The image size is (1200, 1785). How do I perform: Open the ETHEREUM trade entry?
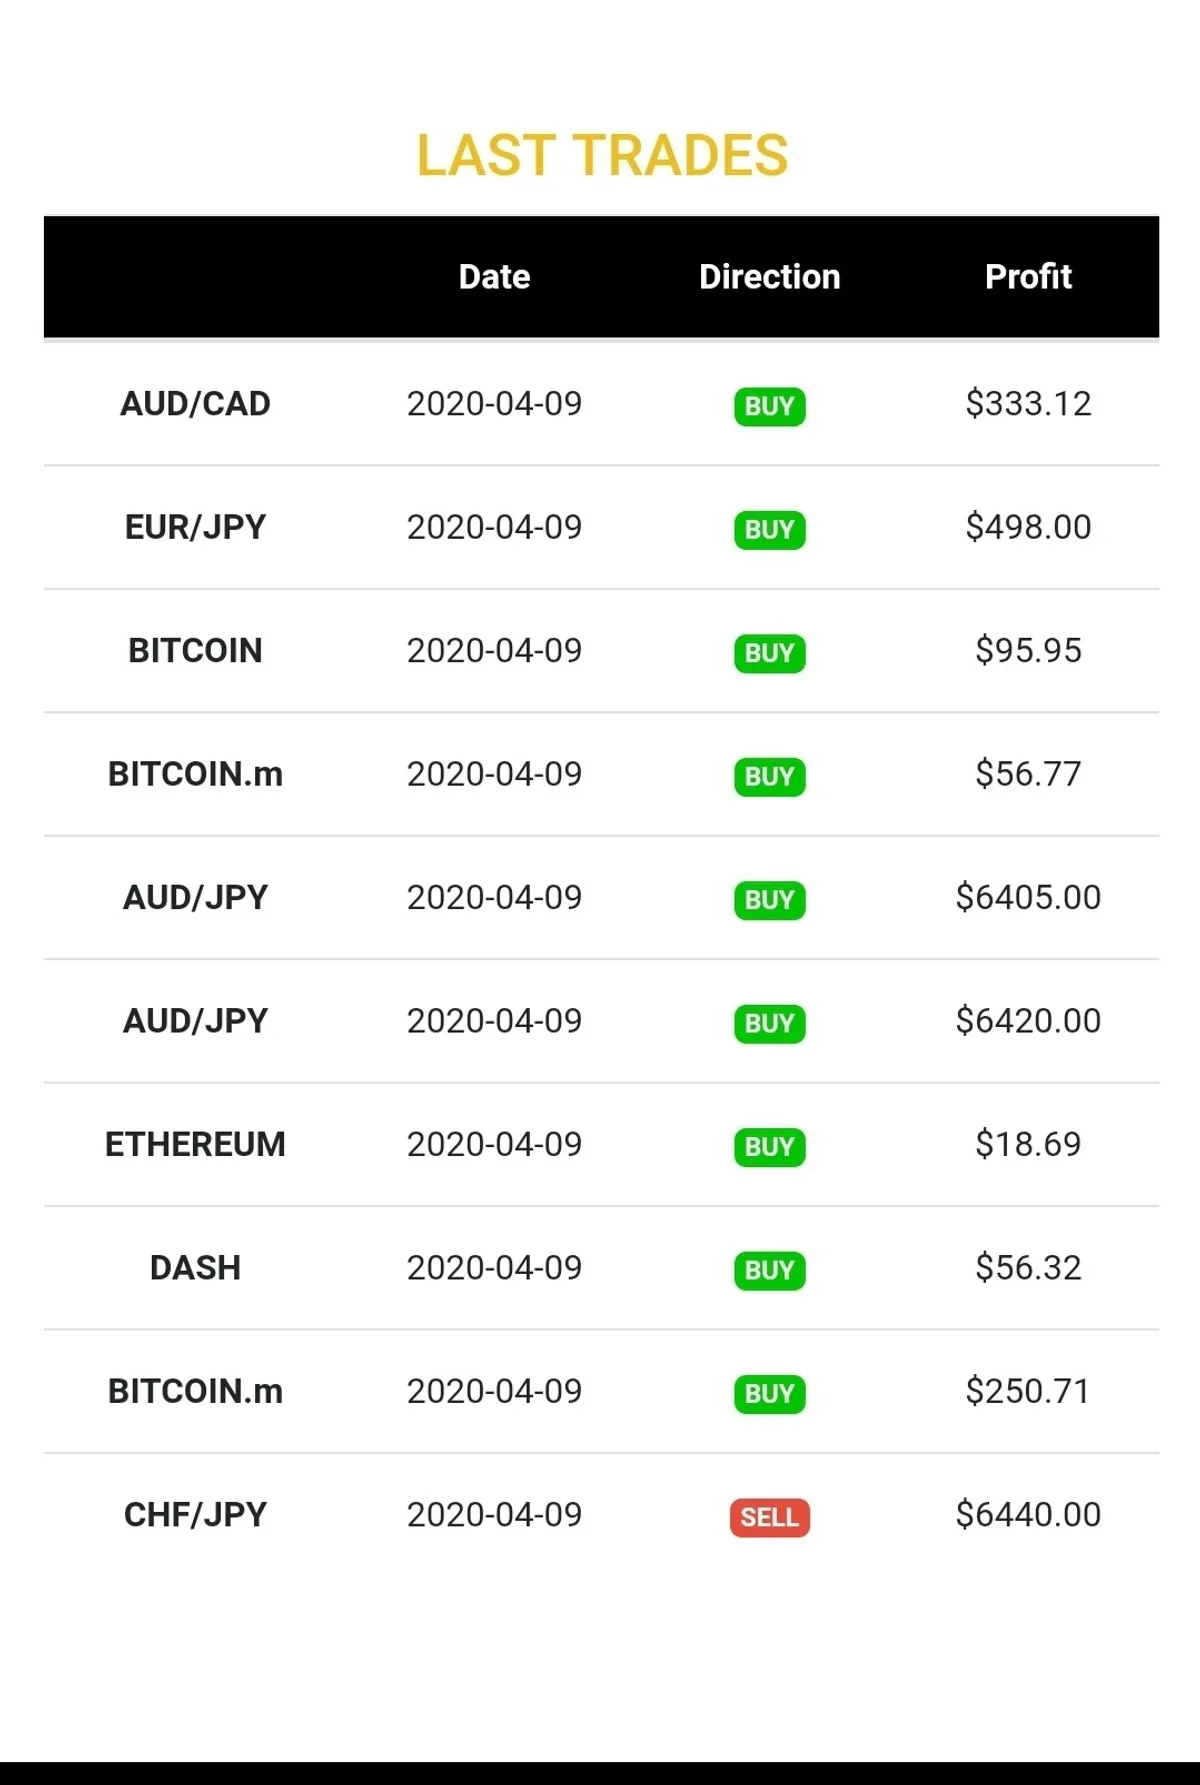tap(195, 1144)
